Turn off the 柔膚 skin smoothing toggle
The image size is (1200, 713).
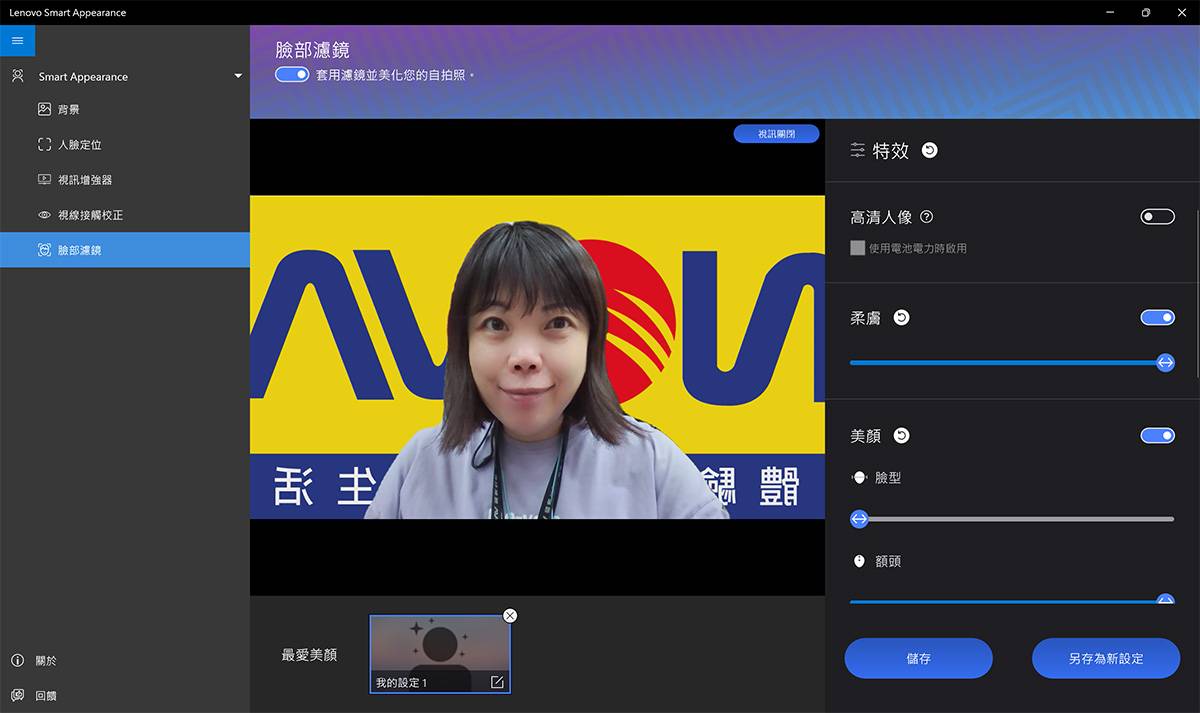pos(1157,318)
